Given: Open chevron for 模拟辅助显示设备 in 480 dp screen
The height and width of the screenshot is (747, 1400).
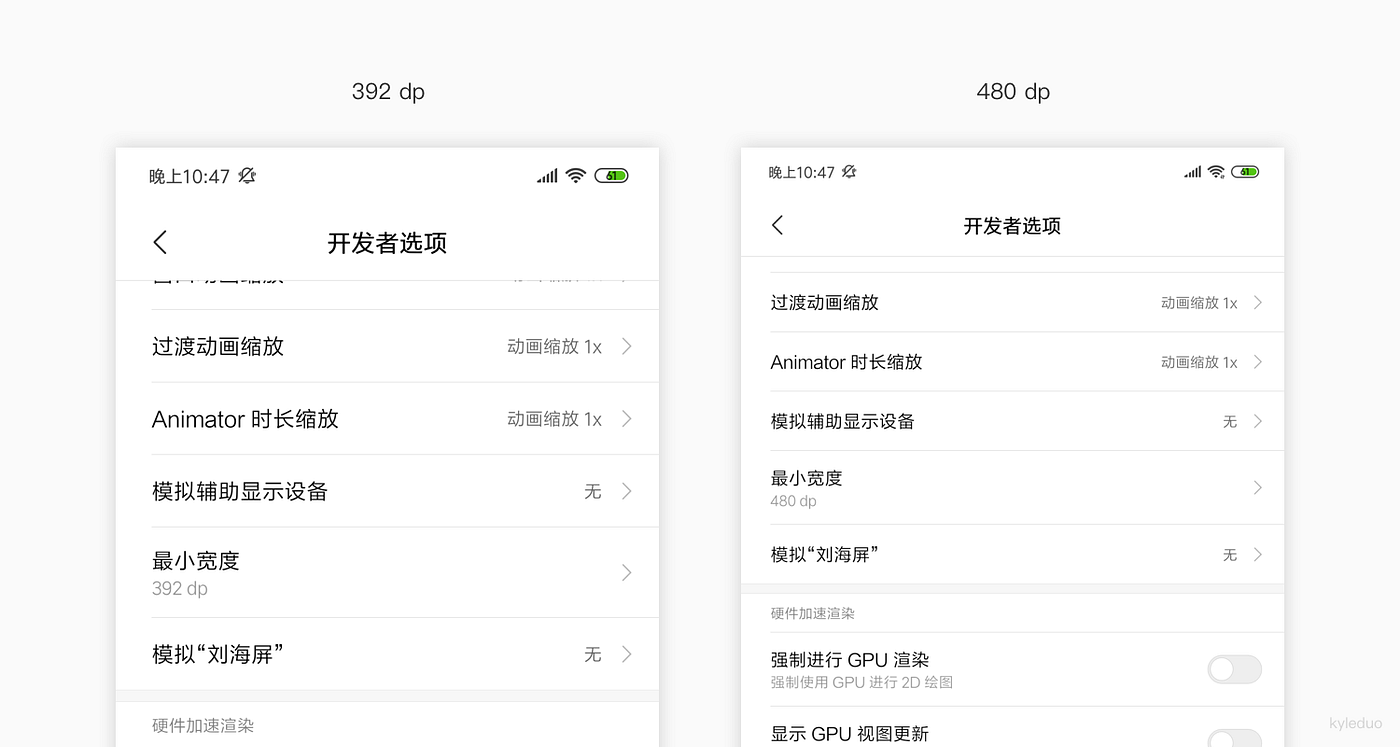Looking at the screenshot, I should tap(1258, 421).
